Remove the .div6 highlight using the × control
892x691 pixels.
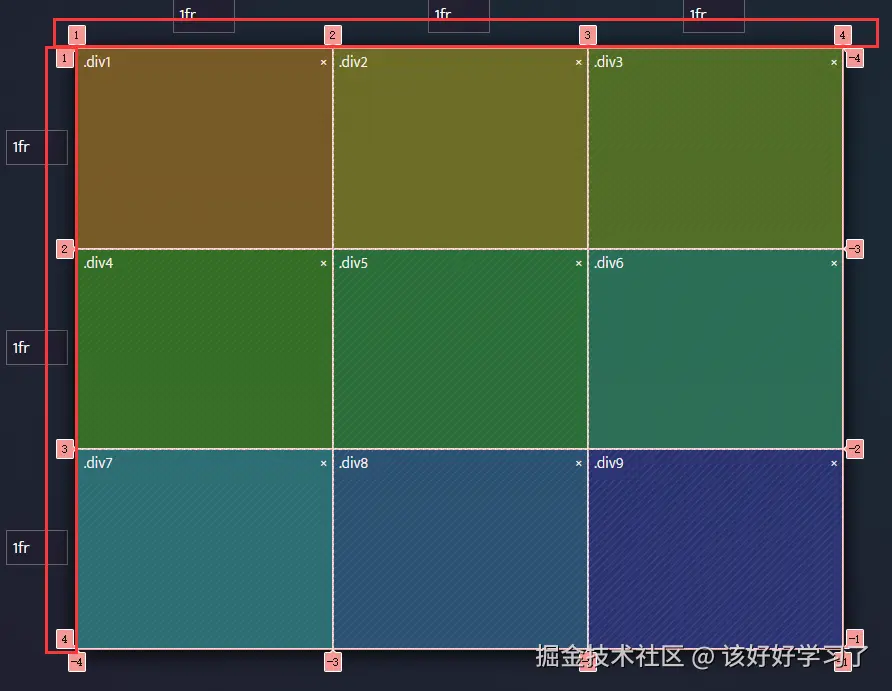click(x=833, y=263)
